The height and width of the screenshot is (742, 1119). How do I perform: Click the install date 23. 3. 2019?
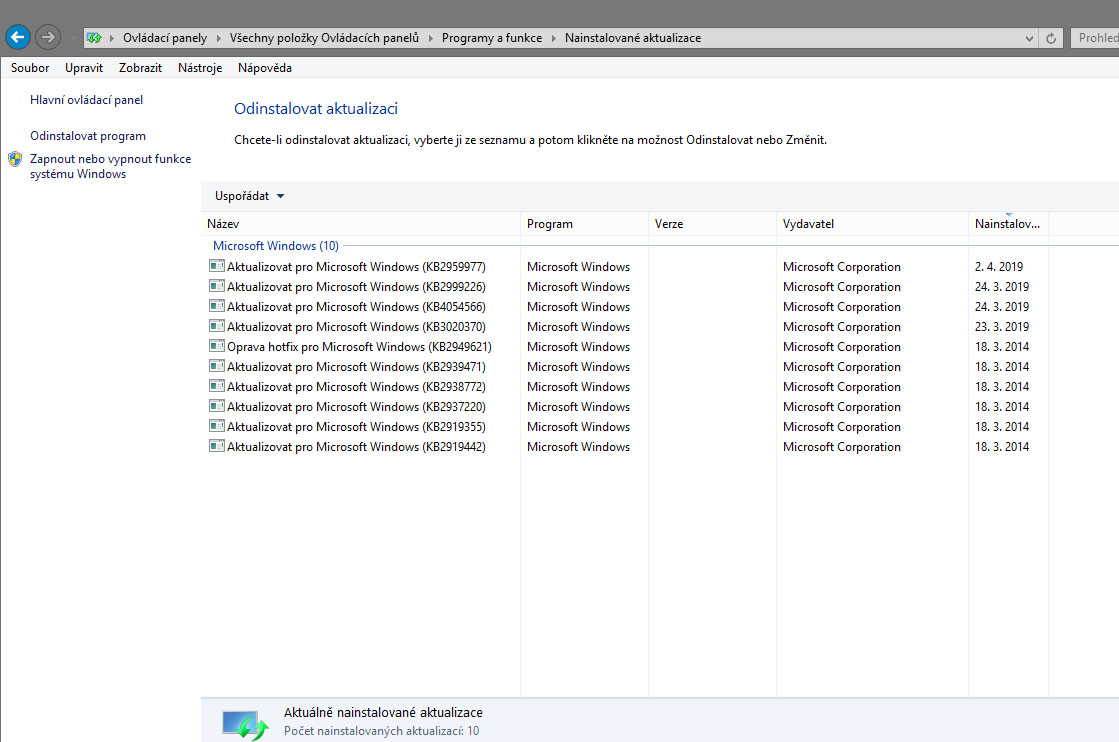(1002, 326)
